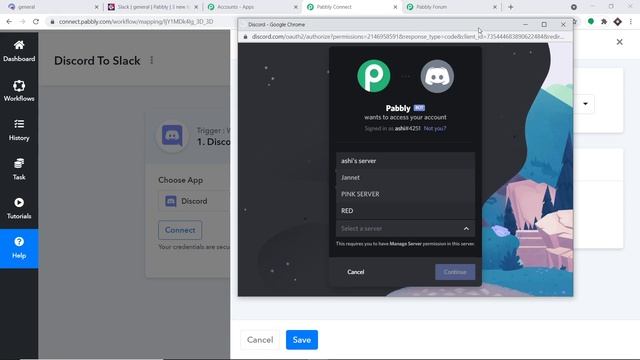Click Cancel in Discord authorization dialog
This screenshot has height=360, width=640.
click(356, 272)
